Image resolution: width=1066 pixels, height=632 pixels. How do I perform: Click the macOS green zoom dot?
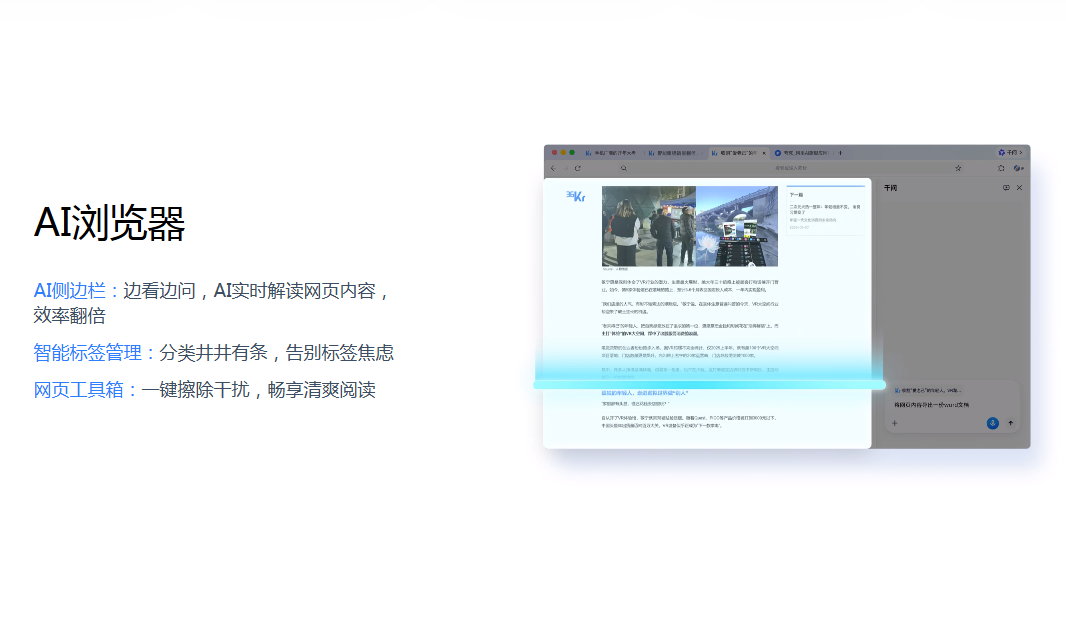(x=572, y=153)
